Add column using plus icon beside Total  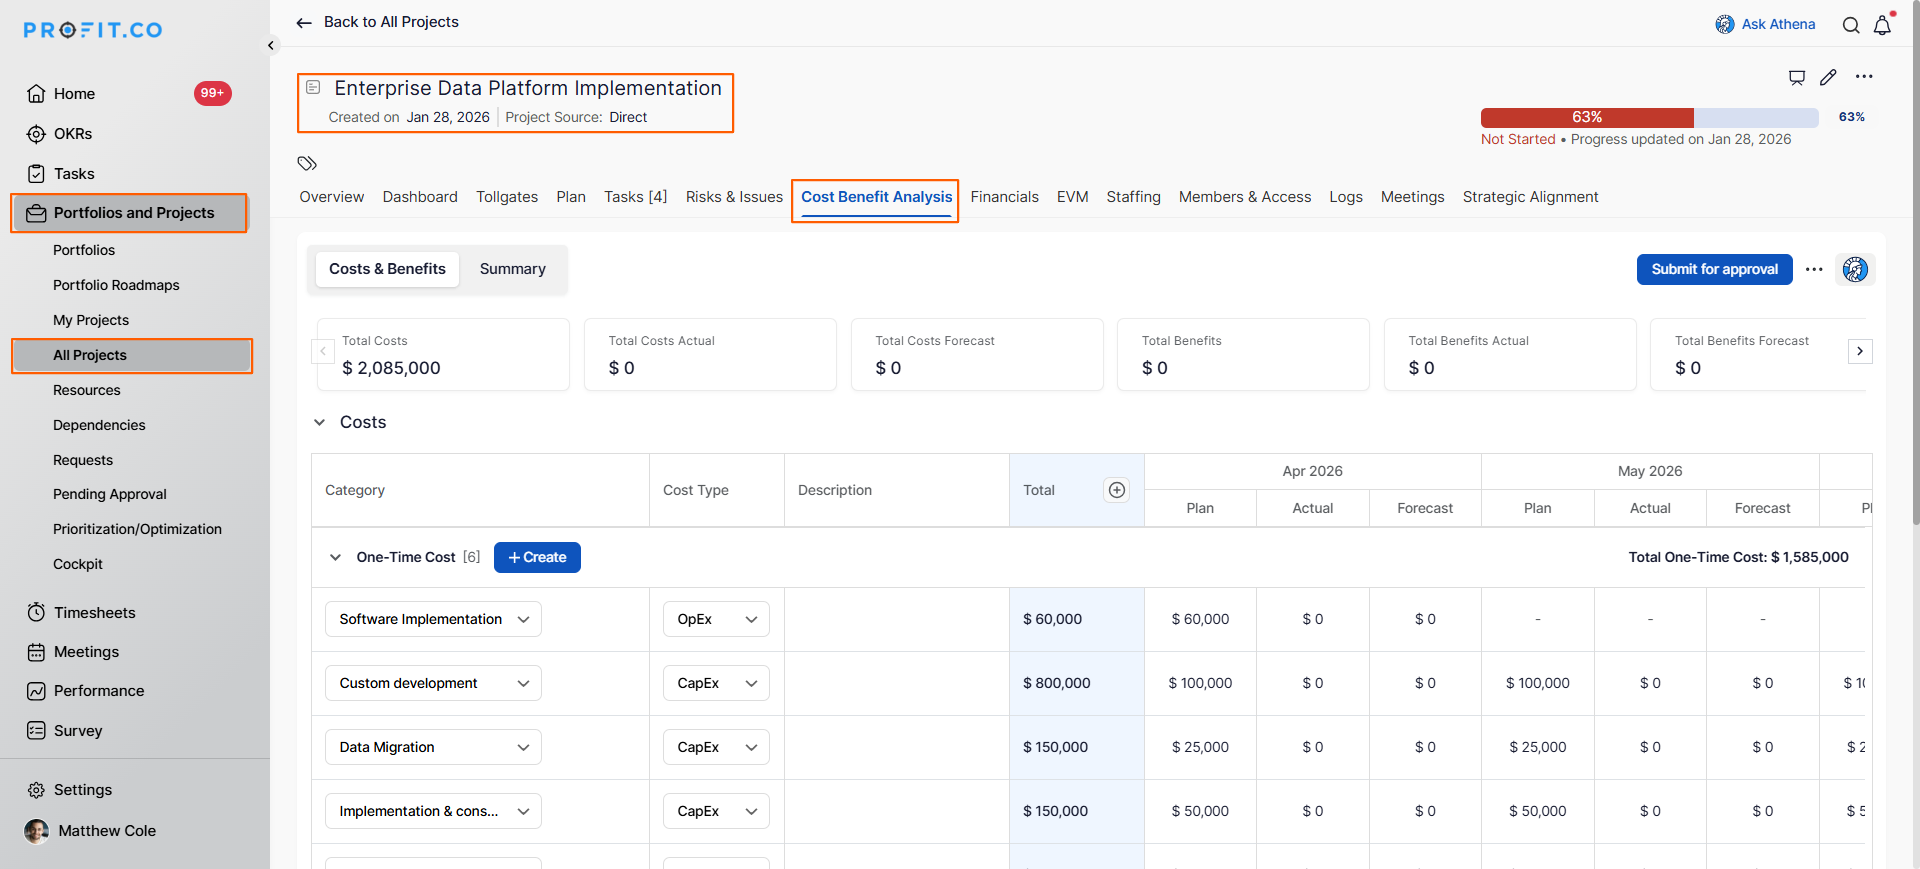(1117, 490)
